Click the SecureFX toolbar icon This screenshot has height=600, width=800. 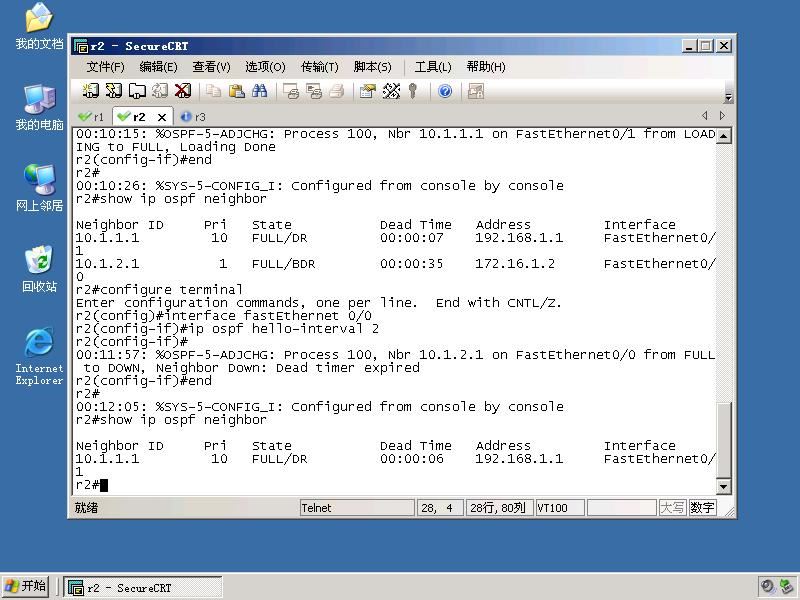[476, 91]
